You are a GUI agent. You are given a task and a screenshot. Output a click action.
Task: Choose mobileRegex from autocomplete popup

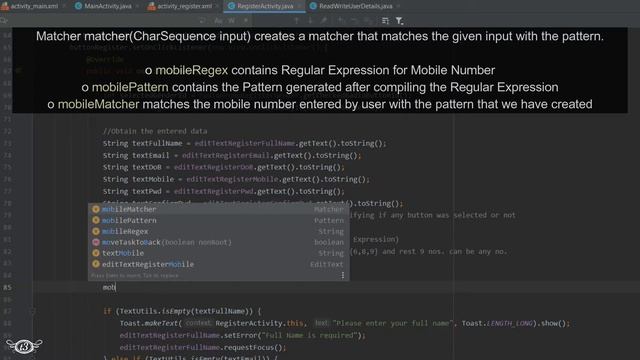coord(218,231)
